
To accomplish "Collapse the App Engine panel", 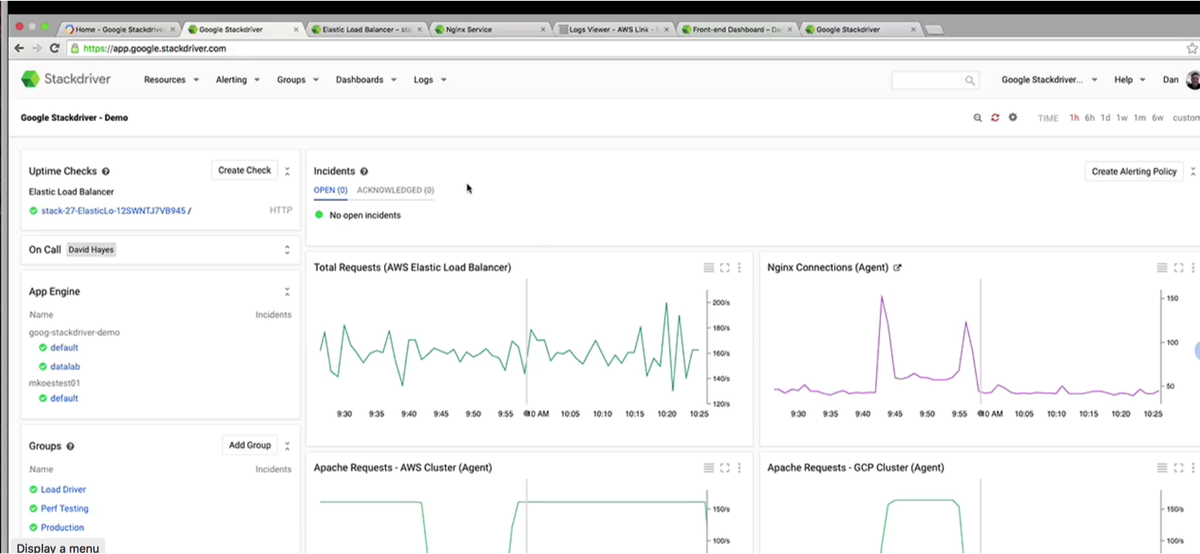I will (287, 292).
